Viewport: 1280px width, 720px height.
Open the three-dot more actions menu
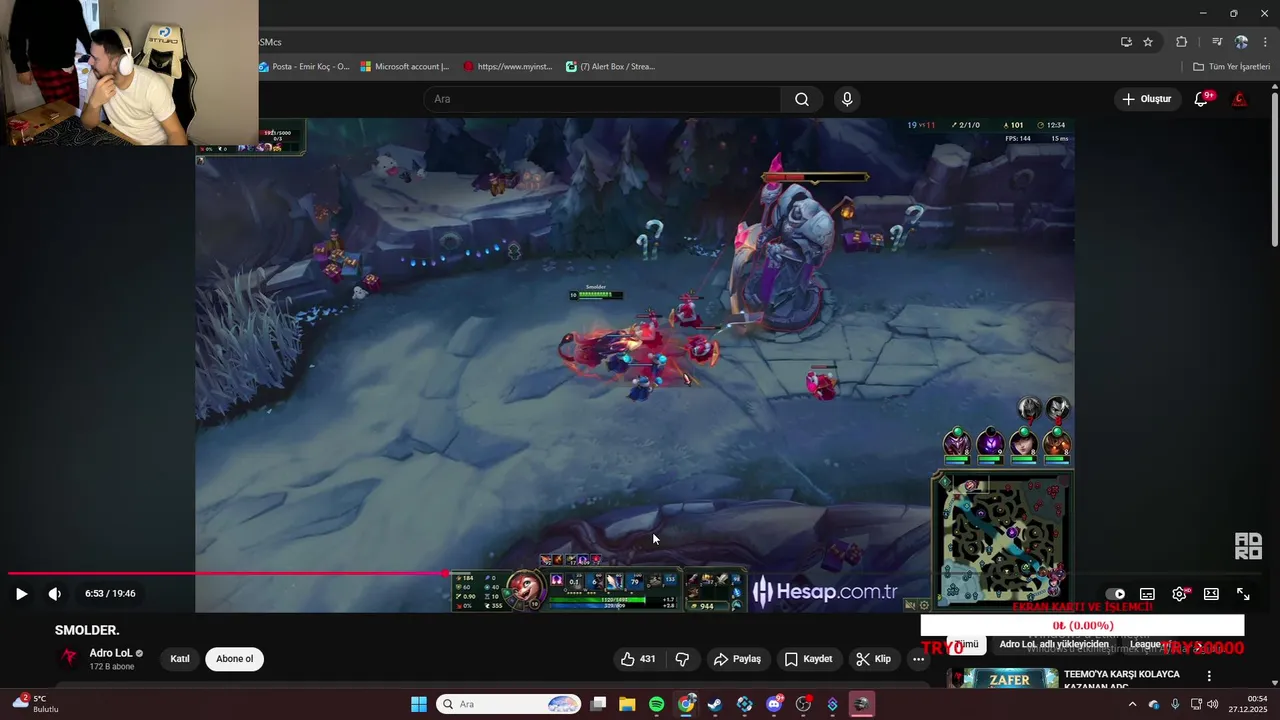(x=918, y=659)
